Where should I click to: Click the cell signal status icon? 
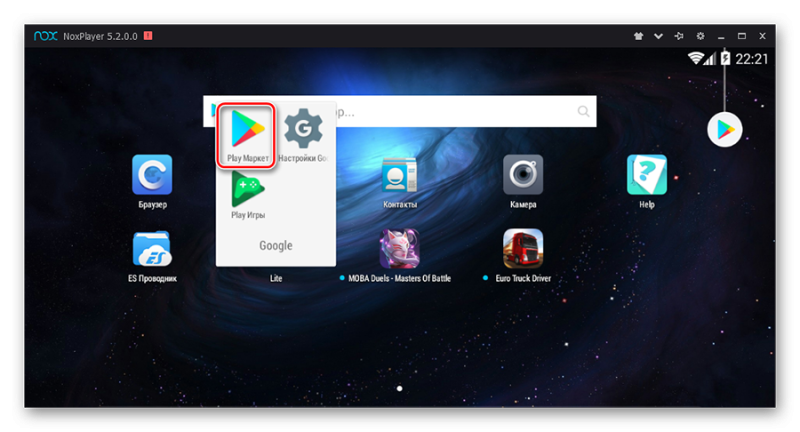pos(710,59)
